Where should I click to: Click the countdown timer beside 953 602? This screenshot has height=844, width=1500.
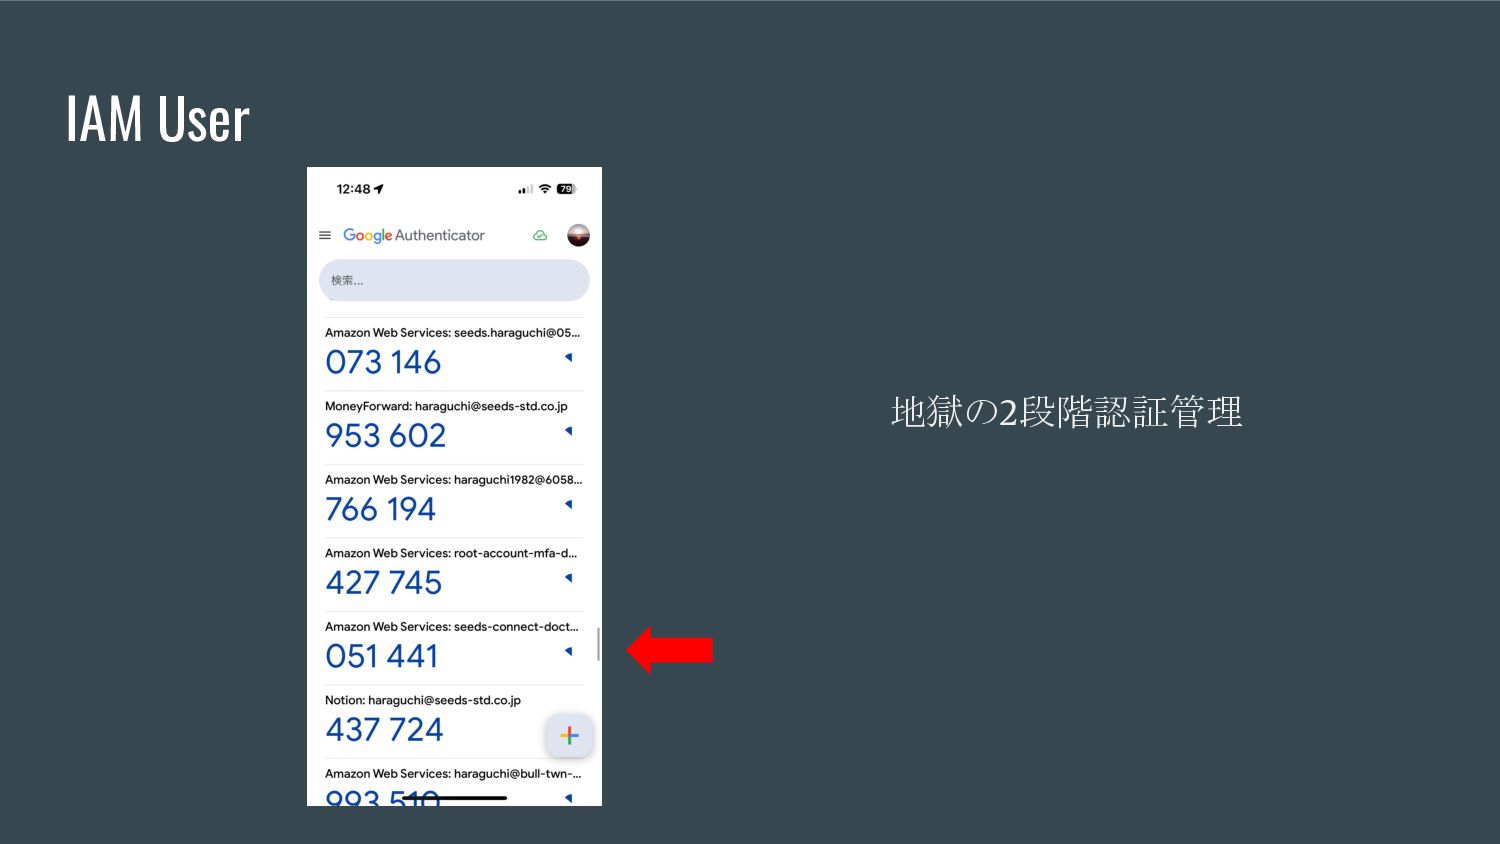click(x=569, y=431)
